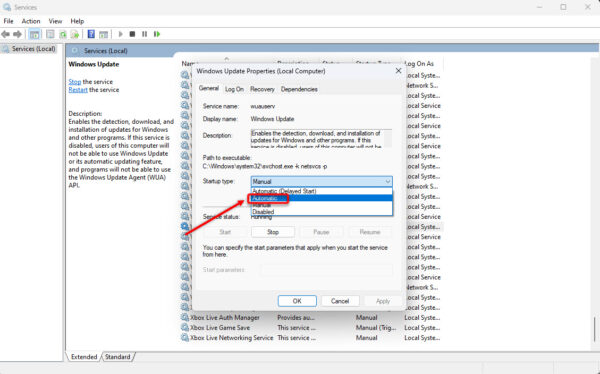This screenshot has height=374, width=600.
Task: Click the svchost.exe path to executable text
Action: tap(265, 167)
